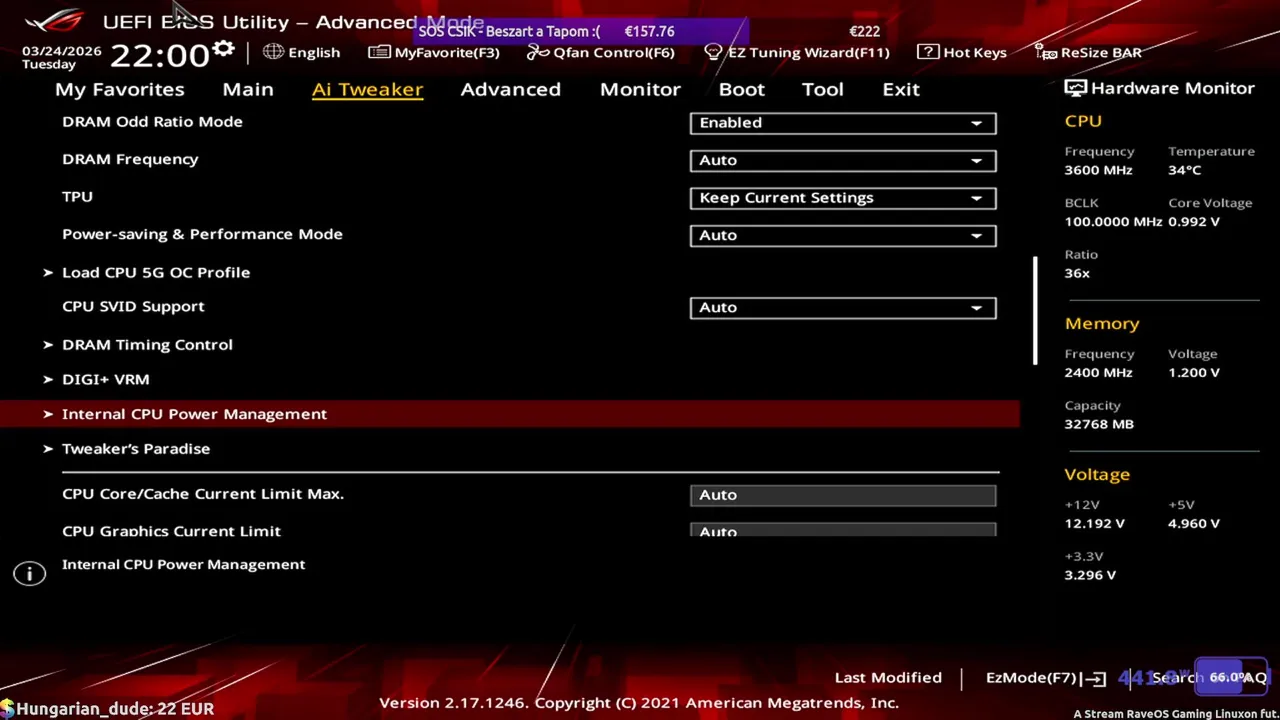Image resolution: width=1280 pixels, height=720 pixels.
Task: Click the settings gear beside the clock
Action: point(223,49)
